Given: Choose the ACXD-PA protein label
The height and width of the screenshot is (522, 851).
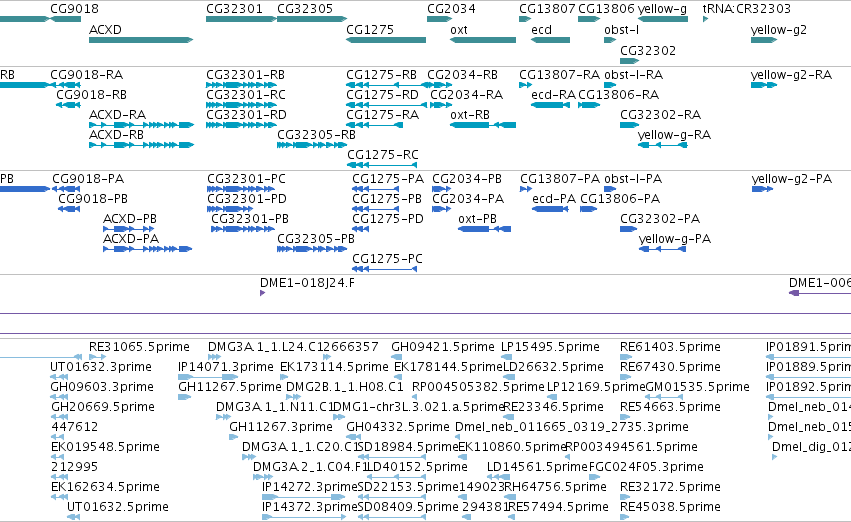Looking at the screenshot, I should coord(131,239).
